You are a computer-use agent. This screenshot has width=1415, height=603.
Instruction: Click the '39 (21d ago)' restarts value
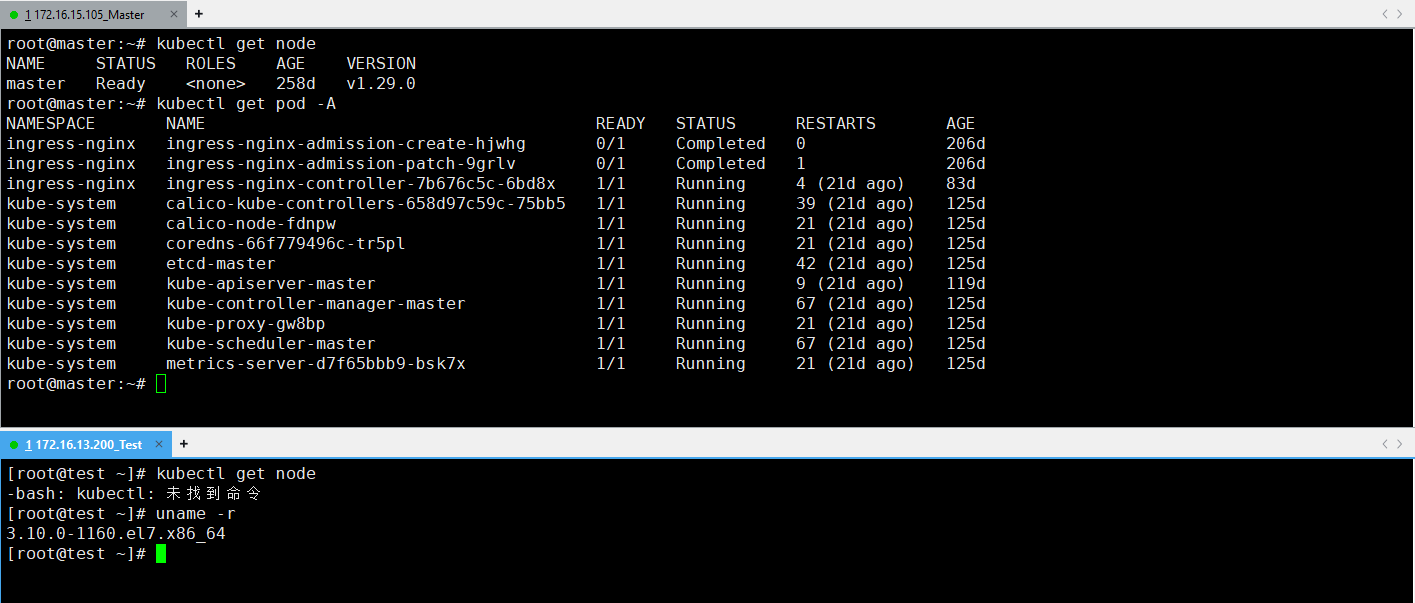[856, 204]
